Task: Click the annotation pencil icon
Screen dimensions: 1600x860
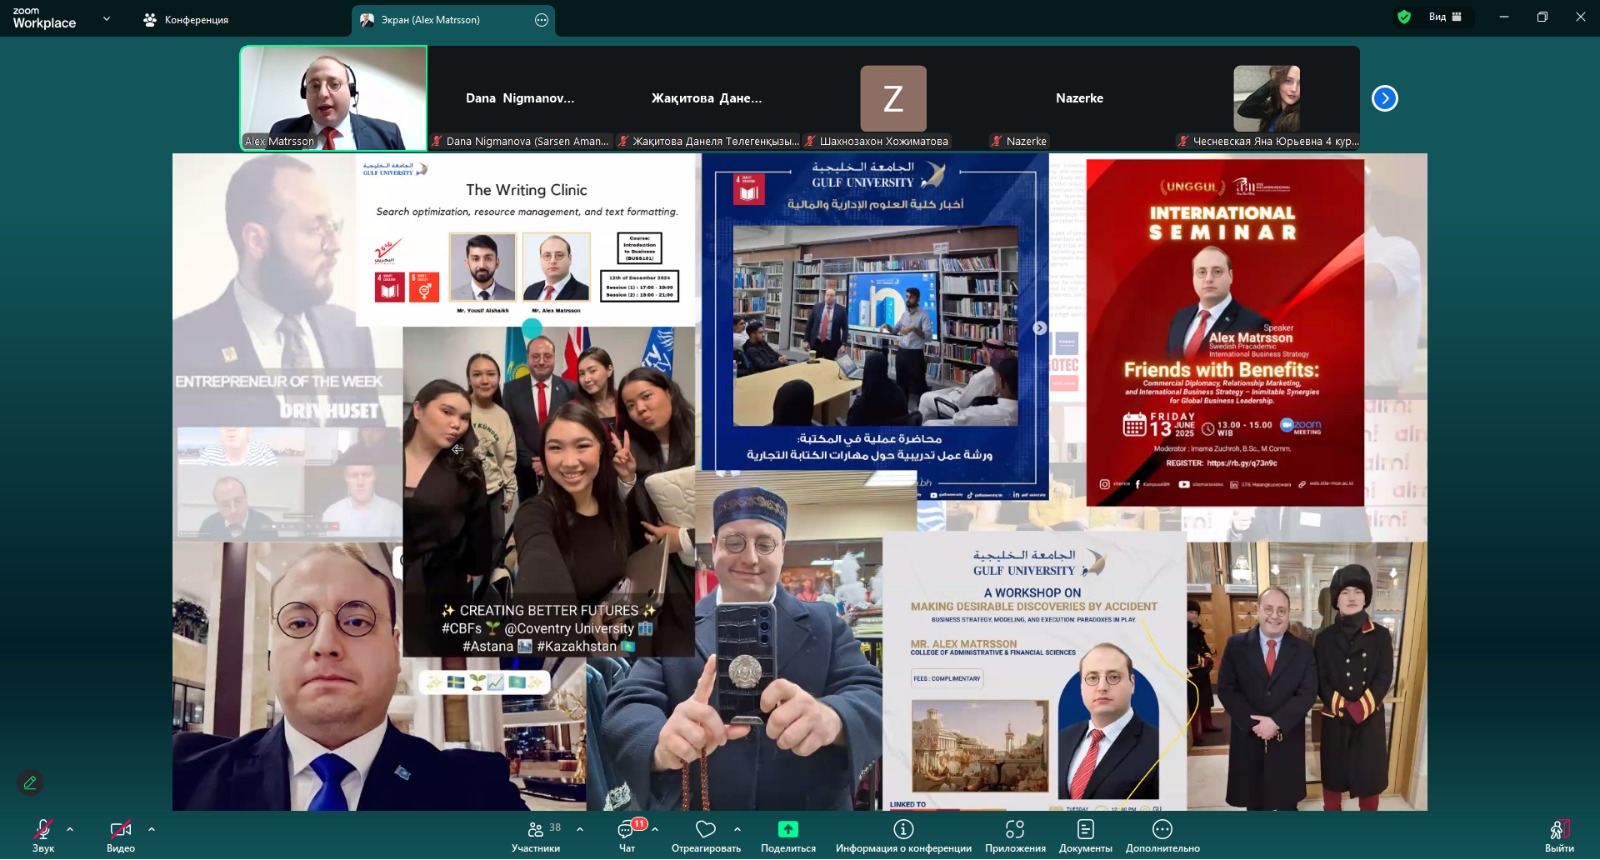Action: [30, 783]
